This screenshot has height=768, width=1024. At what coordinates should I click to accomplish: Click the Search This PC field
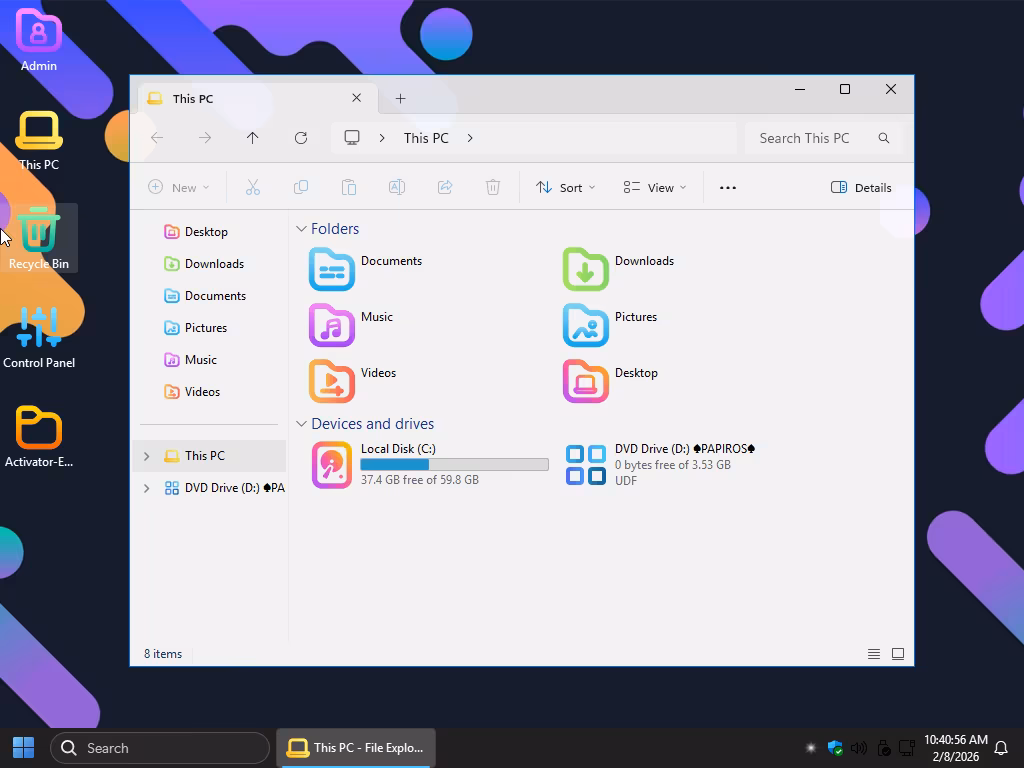coord(810,138)
